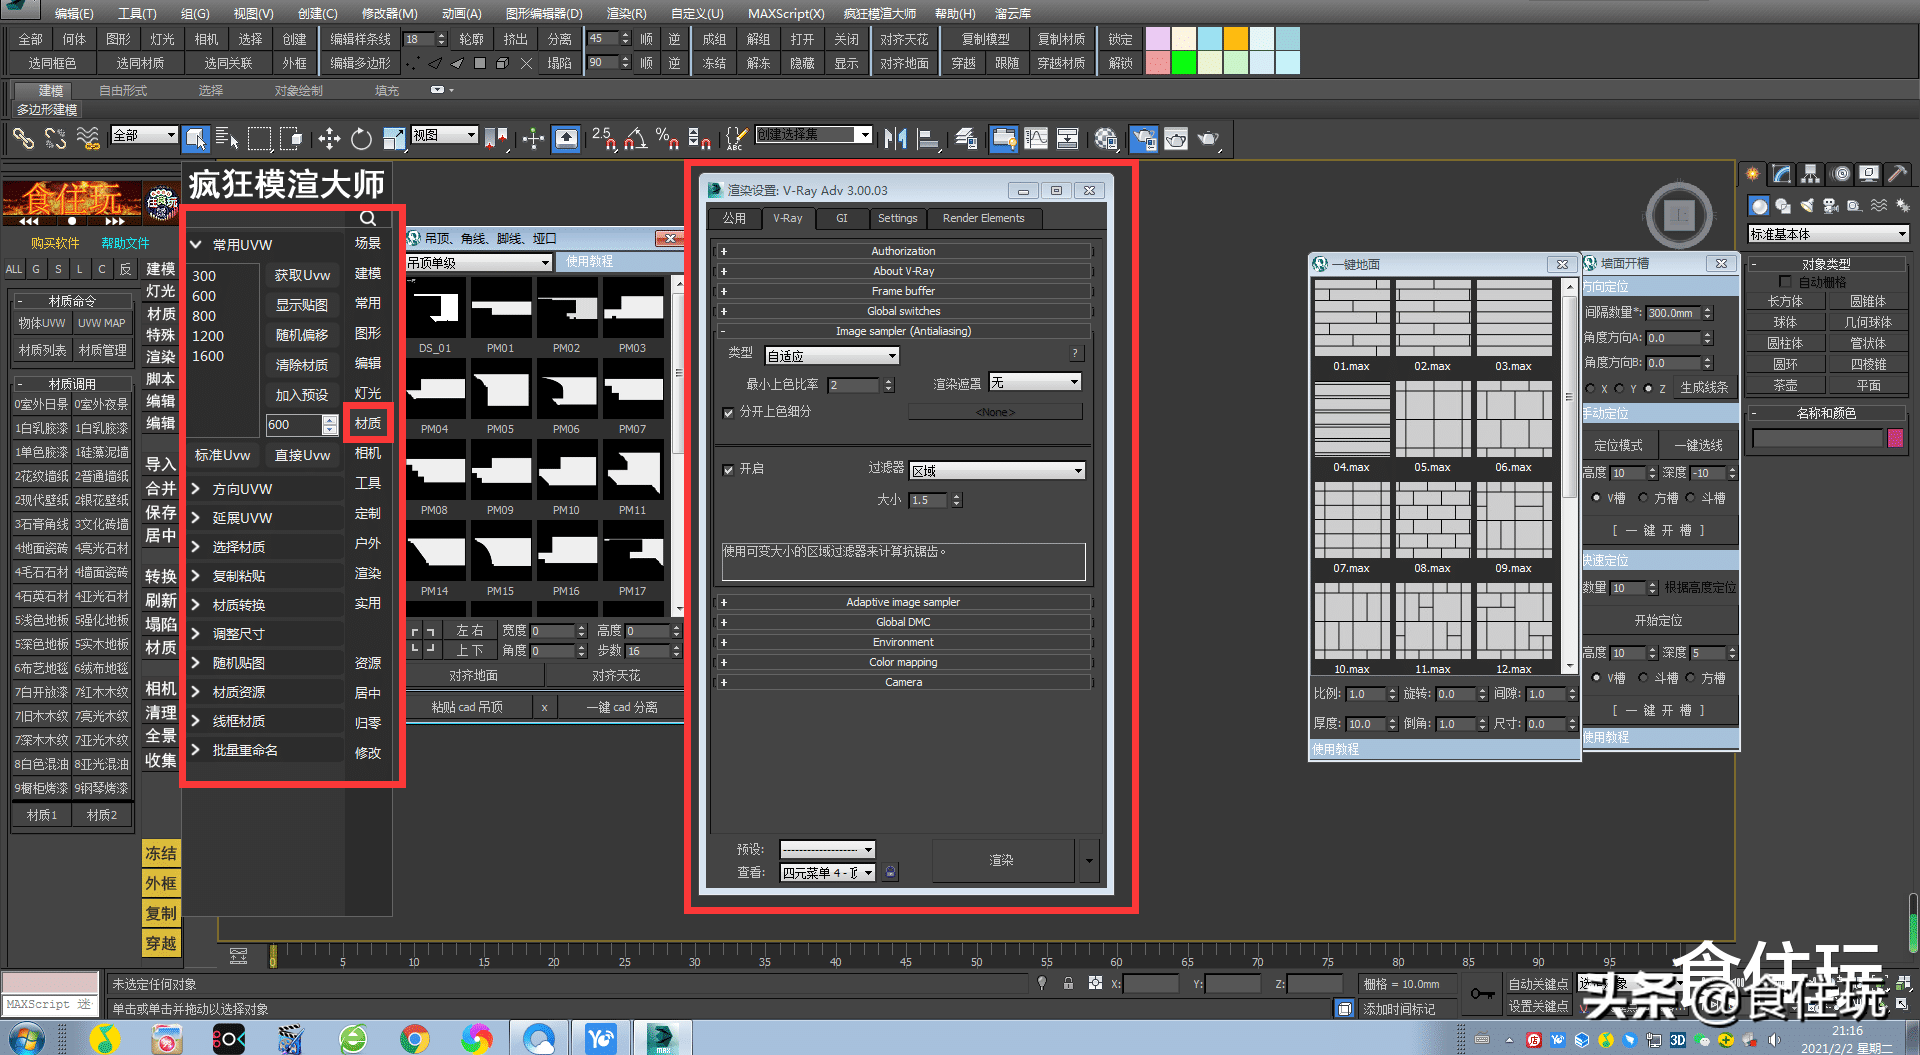The width and height of the screenshot is (1920, 1055).
Task: Click the search magnifier in plugin panel
Action: 368,218
